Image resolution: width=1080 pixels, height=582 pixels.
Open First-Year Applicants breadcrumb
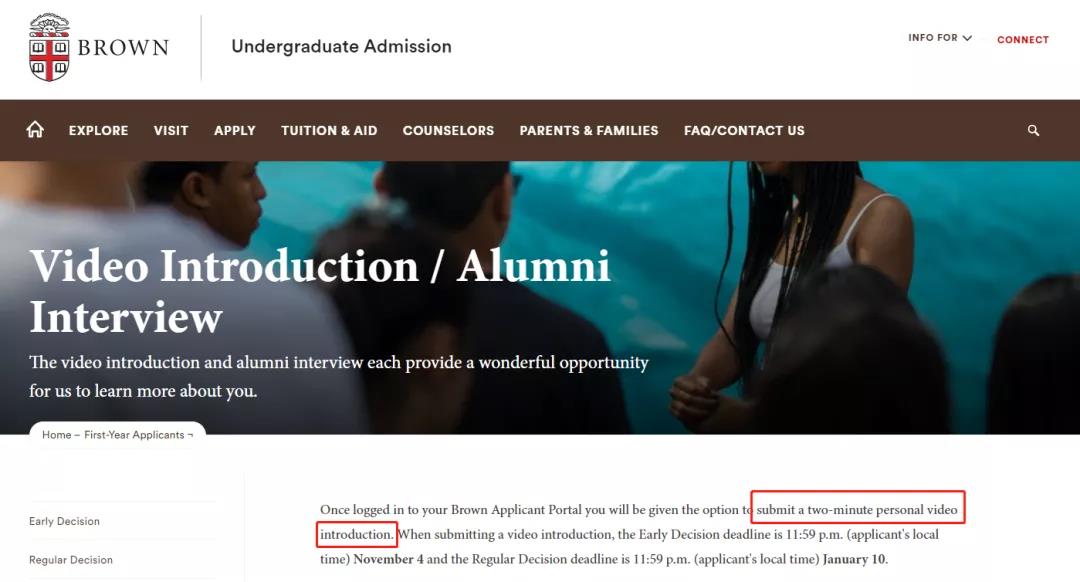(x=134, y=435)
